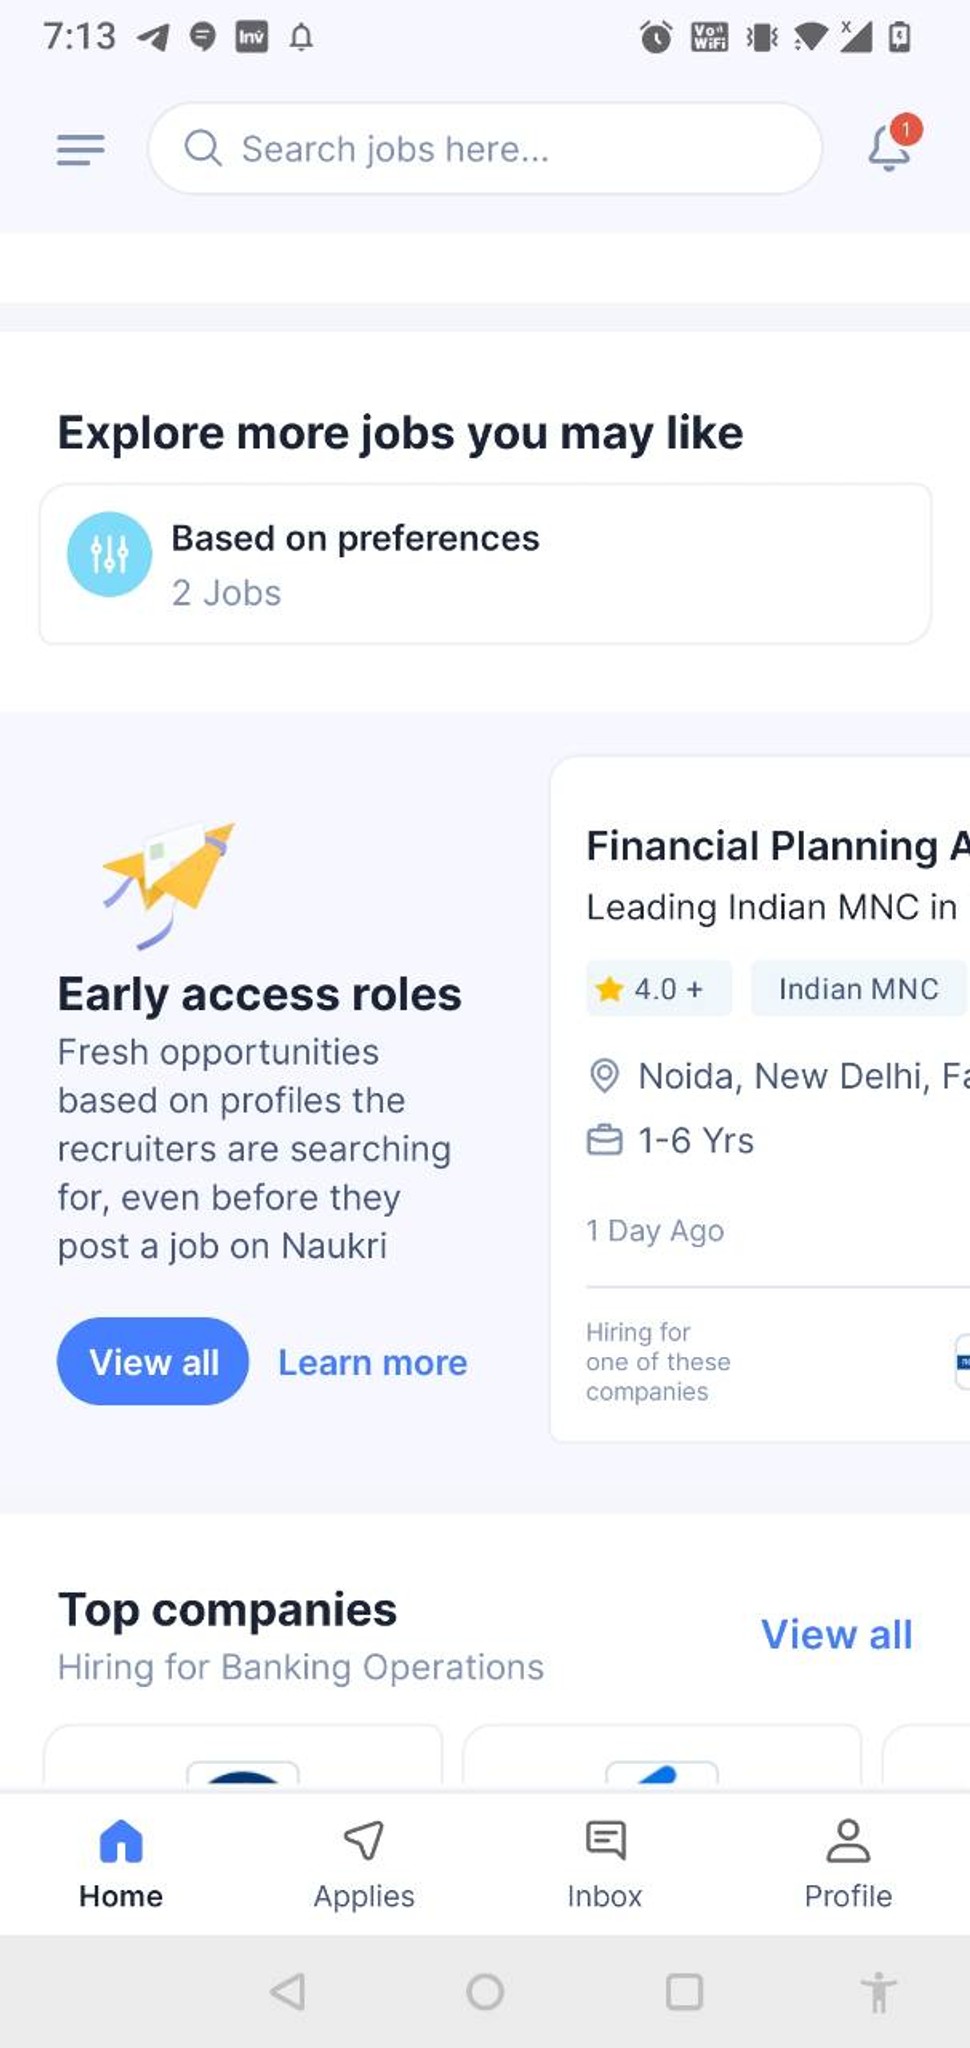Open the hamburger navigation menu
This screenshot has height=2048, width=970.
tap(80, 150)
